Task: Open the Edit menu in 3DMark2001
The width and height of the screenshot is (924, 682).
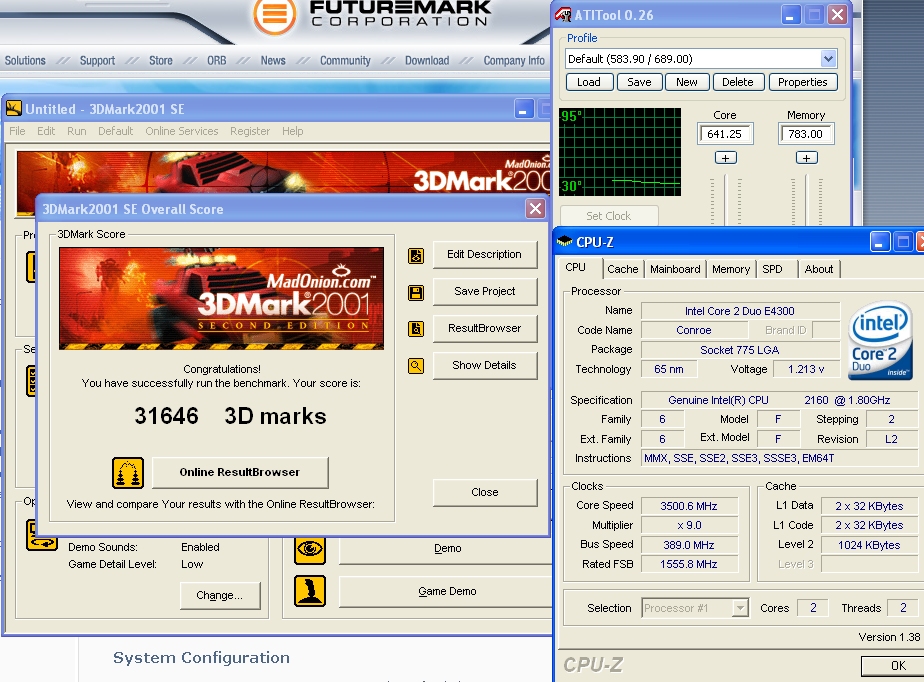Action: pos(46,131)
